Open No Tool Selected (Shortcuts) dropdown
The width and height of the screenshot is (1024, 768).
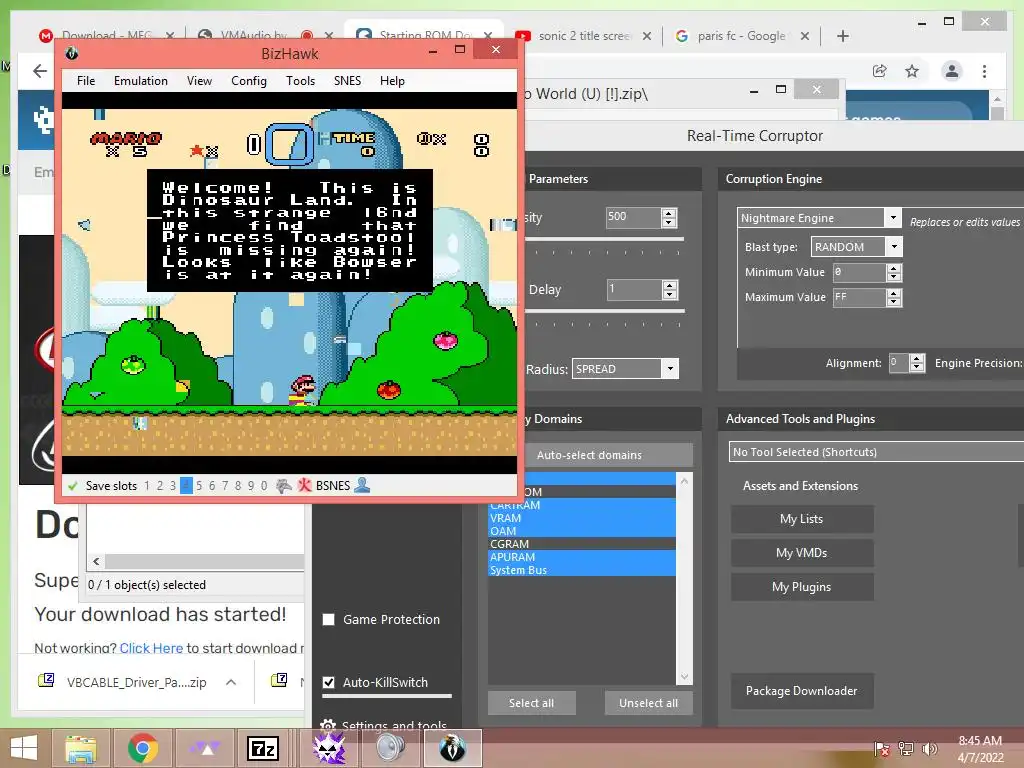tap(876, 452)
